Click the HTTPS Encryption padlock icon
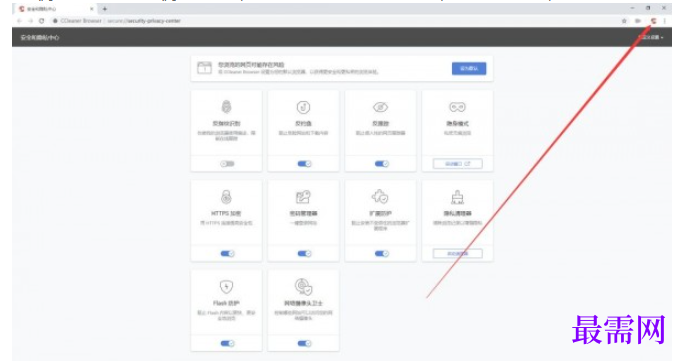 click(226, 197)
